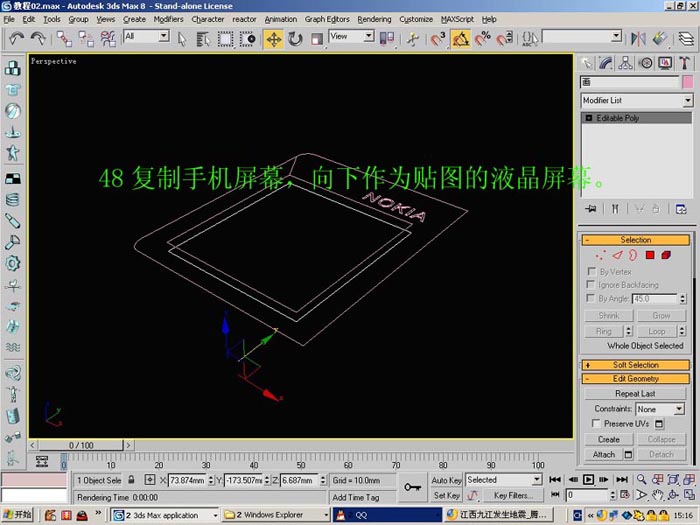Open the Layer Manager icon
700x525 pixels.
687,39
